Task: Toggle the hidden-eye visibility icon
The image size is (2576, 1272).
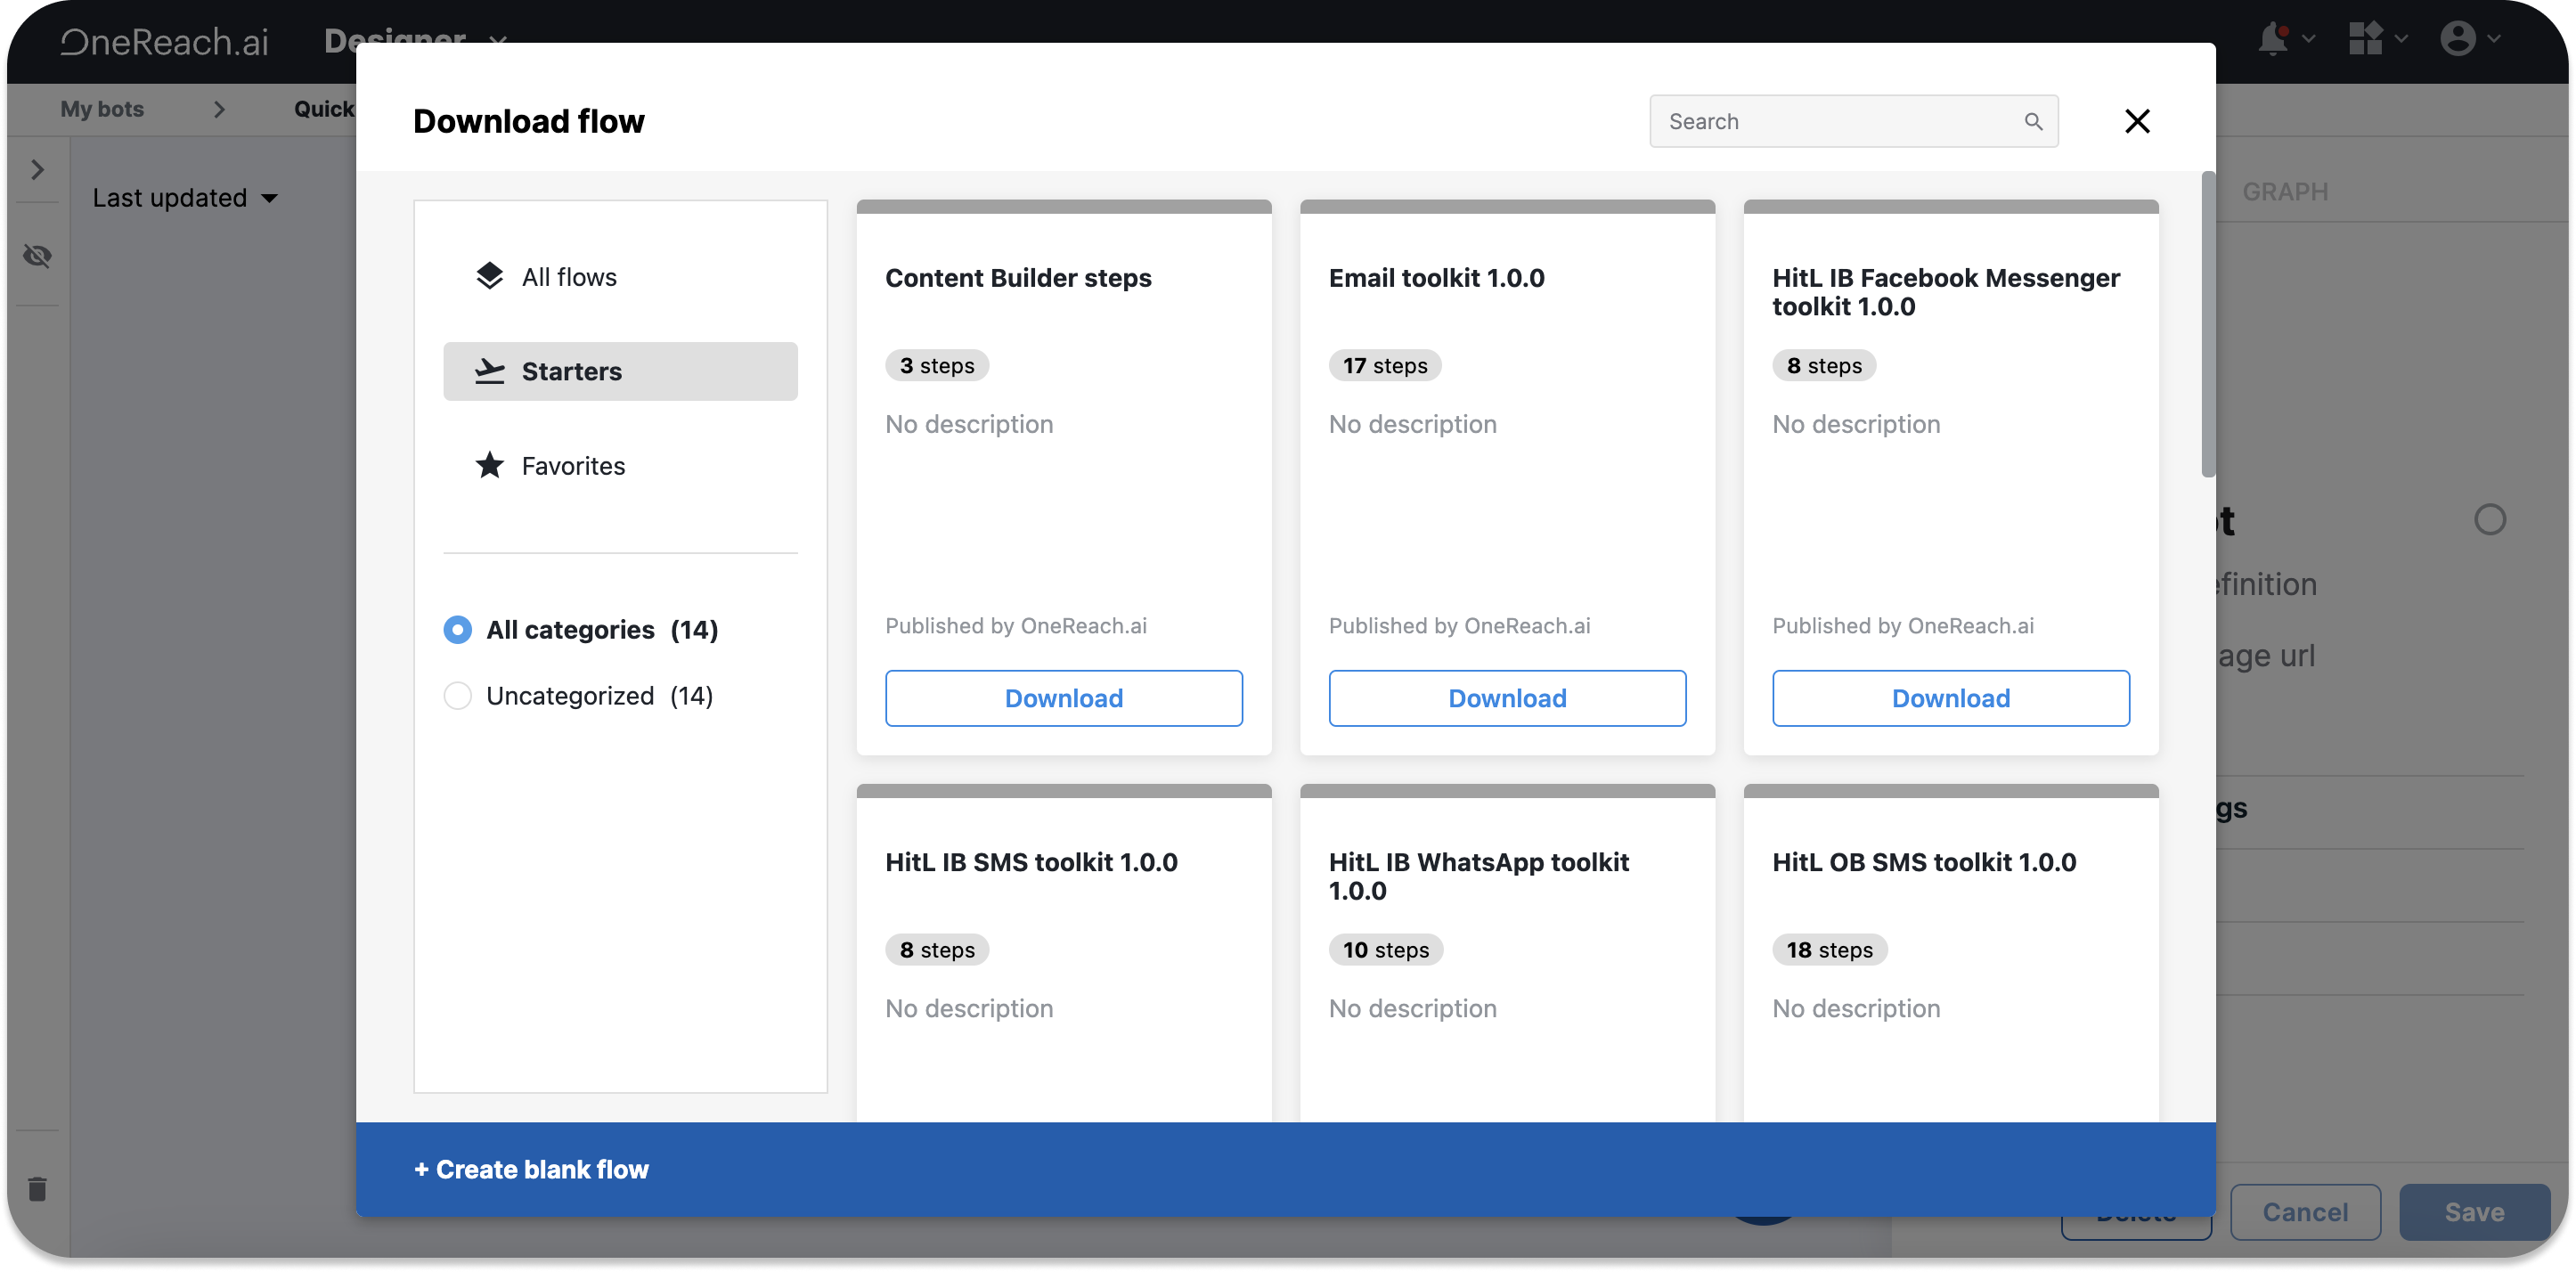Action: (x=37, y=256)
